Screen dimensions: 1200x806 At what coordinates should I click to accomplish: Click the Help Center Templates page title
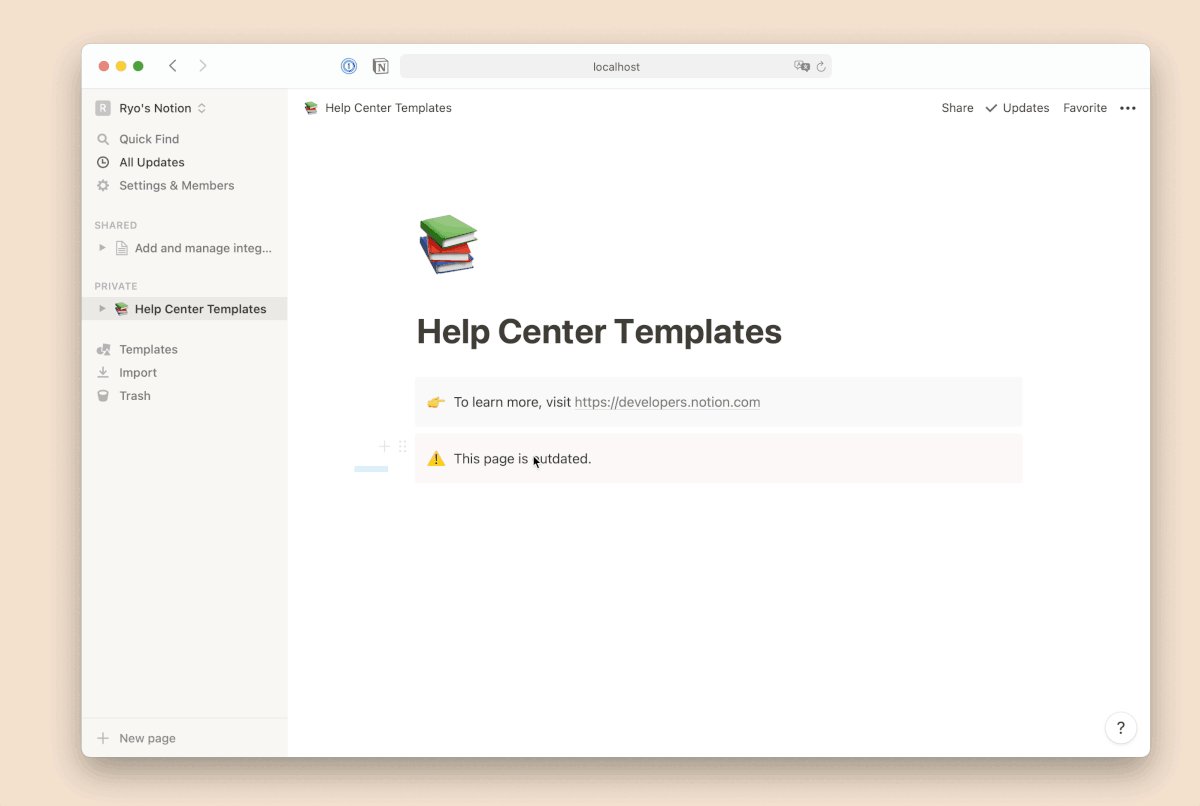[x=599, y=331]
